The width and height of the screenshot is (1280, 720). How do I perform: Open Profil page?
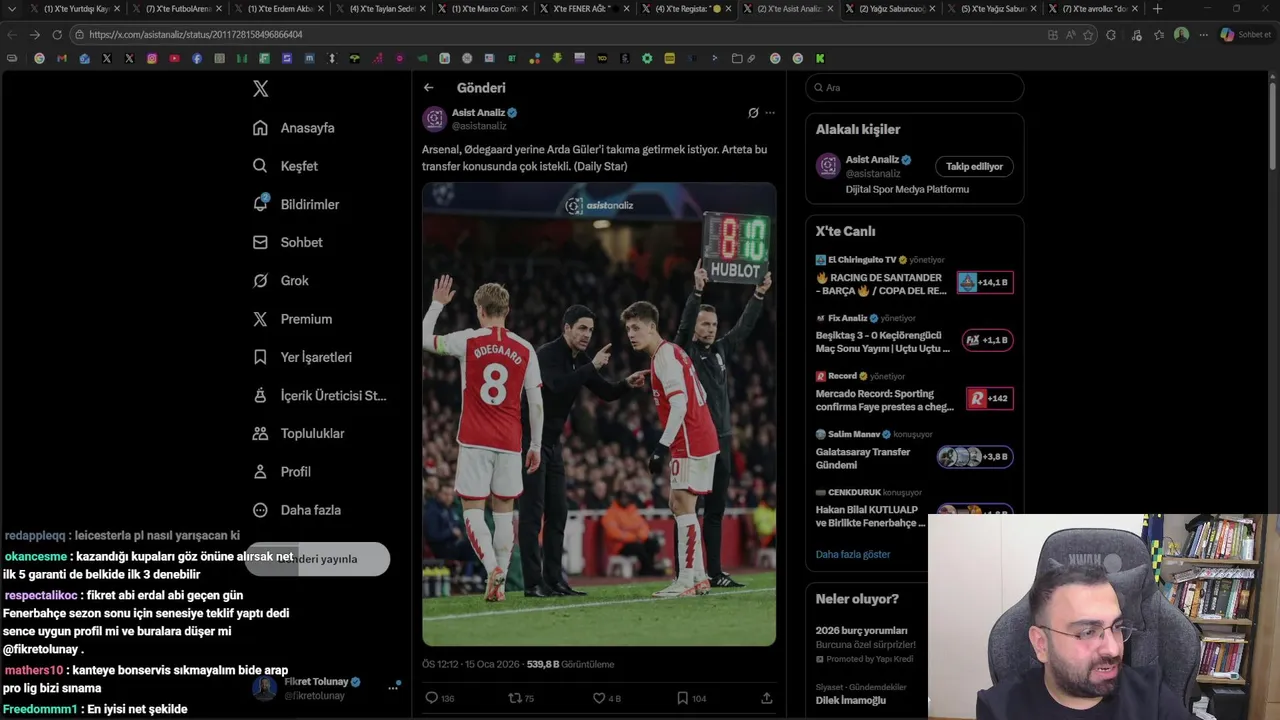[x=282, y=471]
